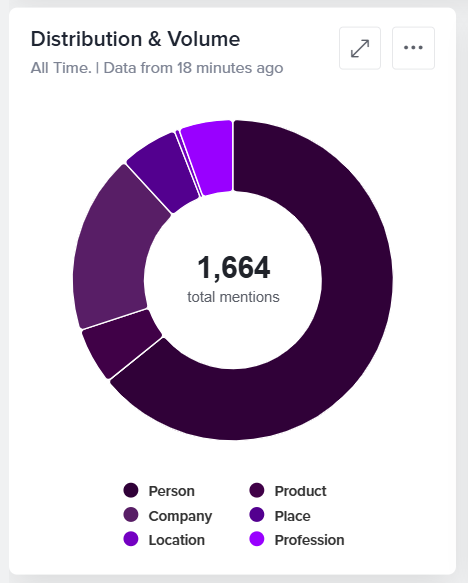
Task: Click the Company legend label
Action: tap(180, 516)
